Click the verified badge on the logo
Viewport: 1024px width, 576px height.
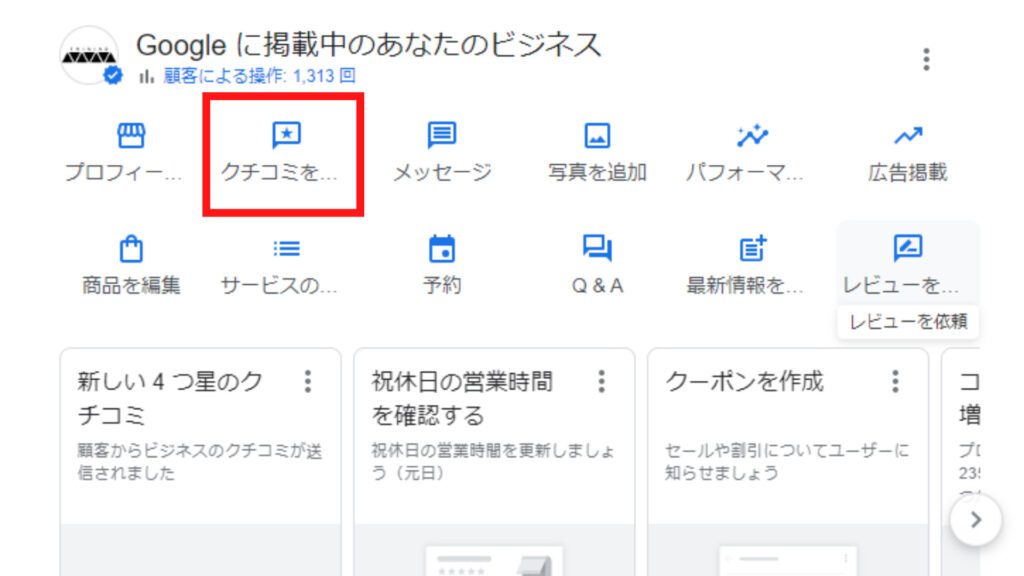pos(113,76)
